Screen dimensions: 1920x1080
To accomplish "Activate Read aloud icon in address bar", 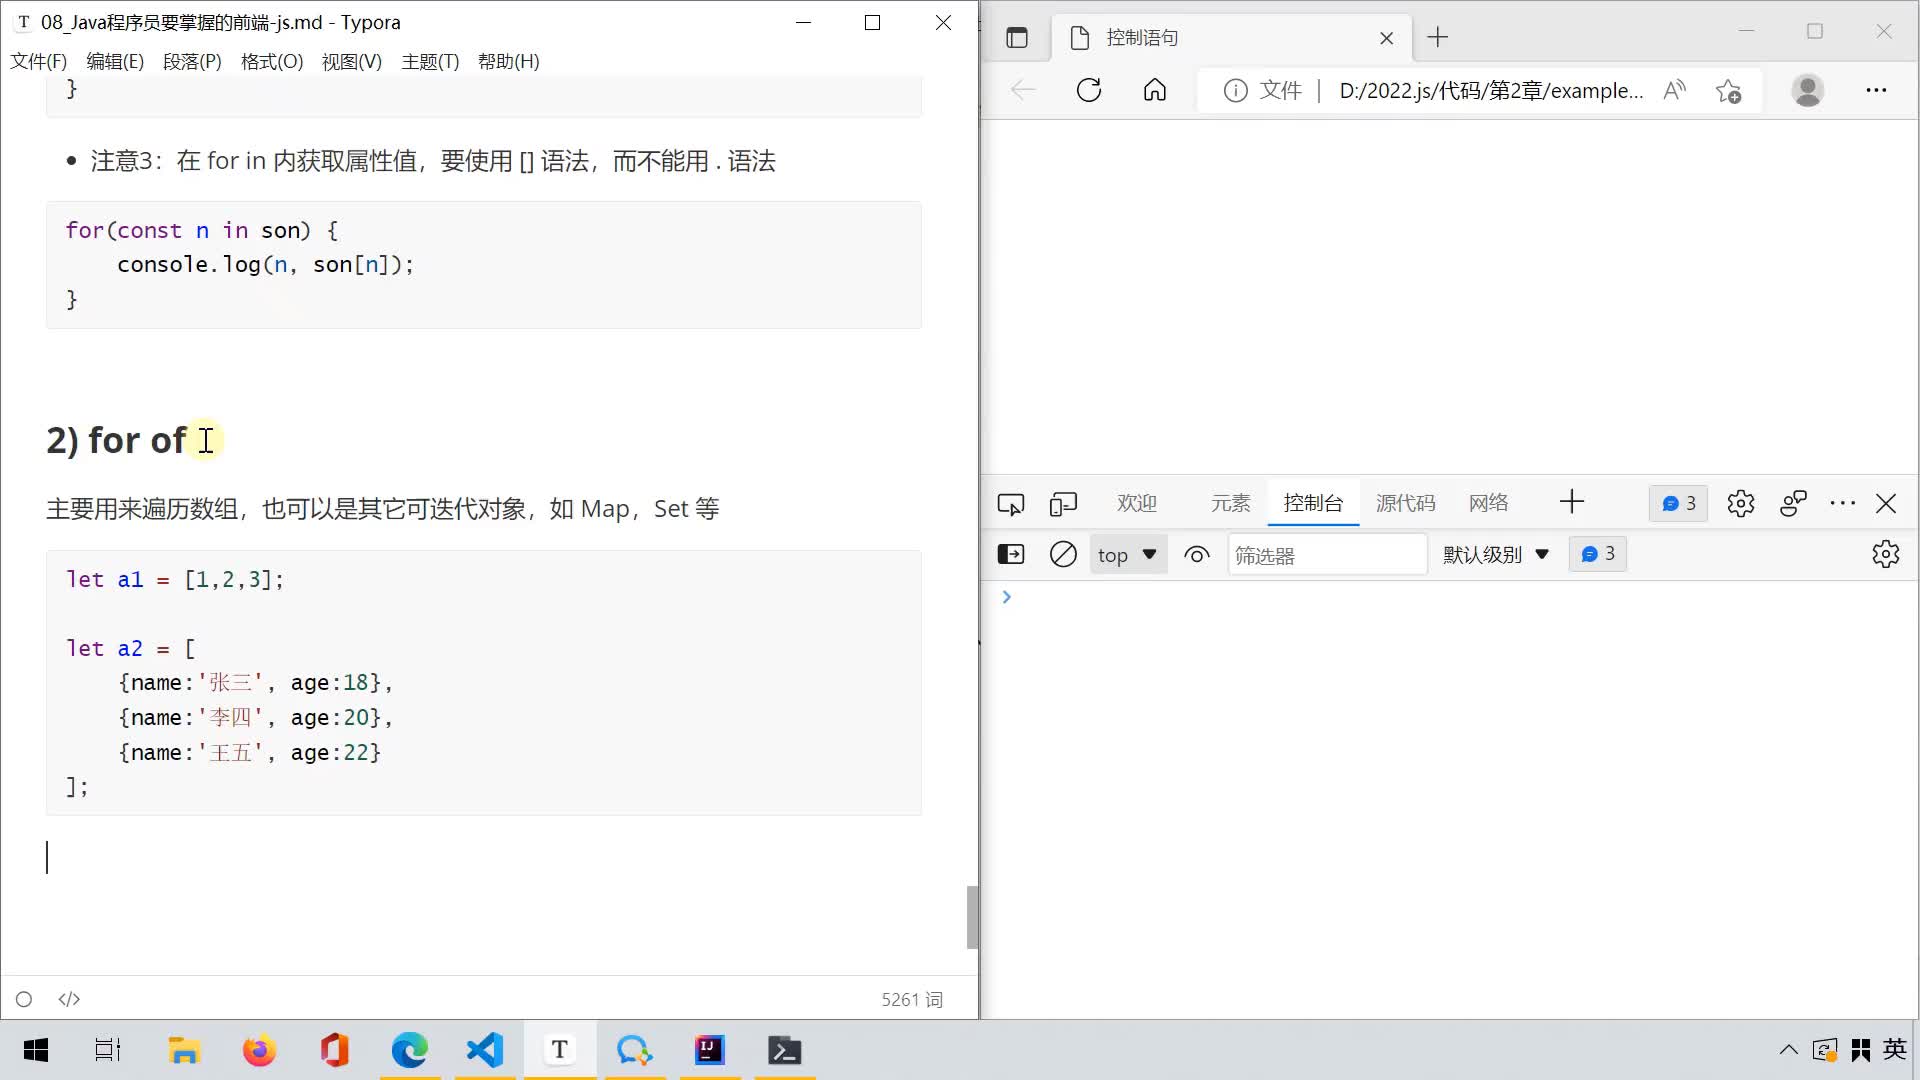I will pyautogui.click(x=1675, y=91).
